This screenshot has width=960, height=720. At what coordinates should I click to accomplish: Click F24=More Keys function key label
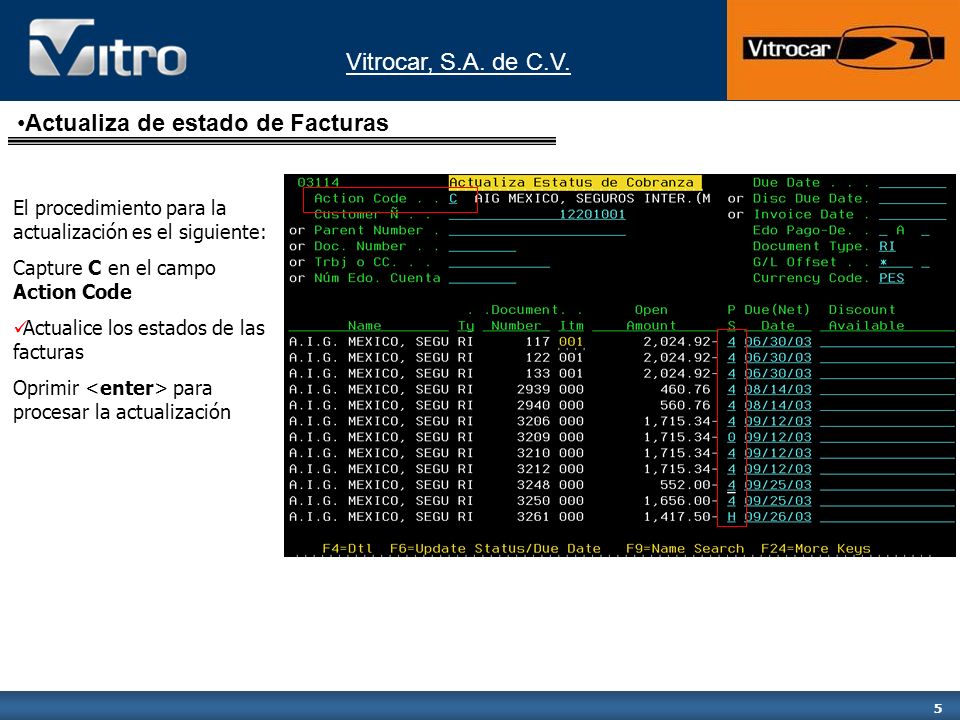[816, 549]
